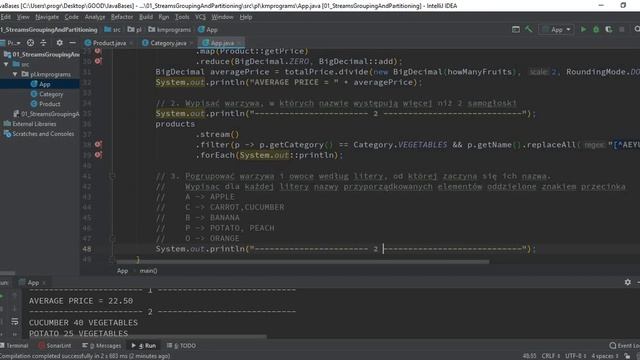Open the project structure icon left of hammer
The width and height of the screenshot is (640, 360).
tap(516, 29)
